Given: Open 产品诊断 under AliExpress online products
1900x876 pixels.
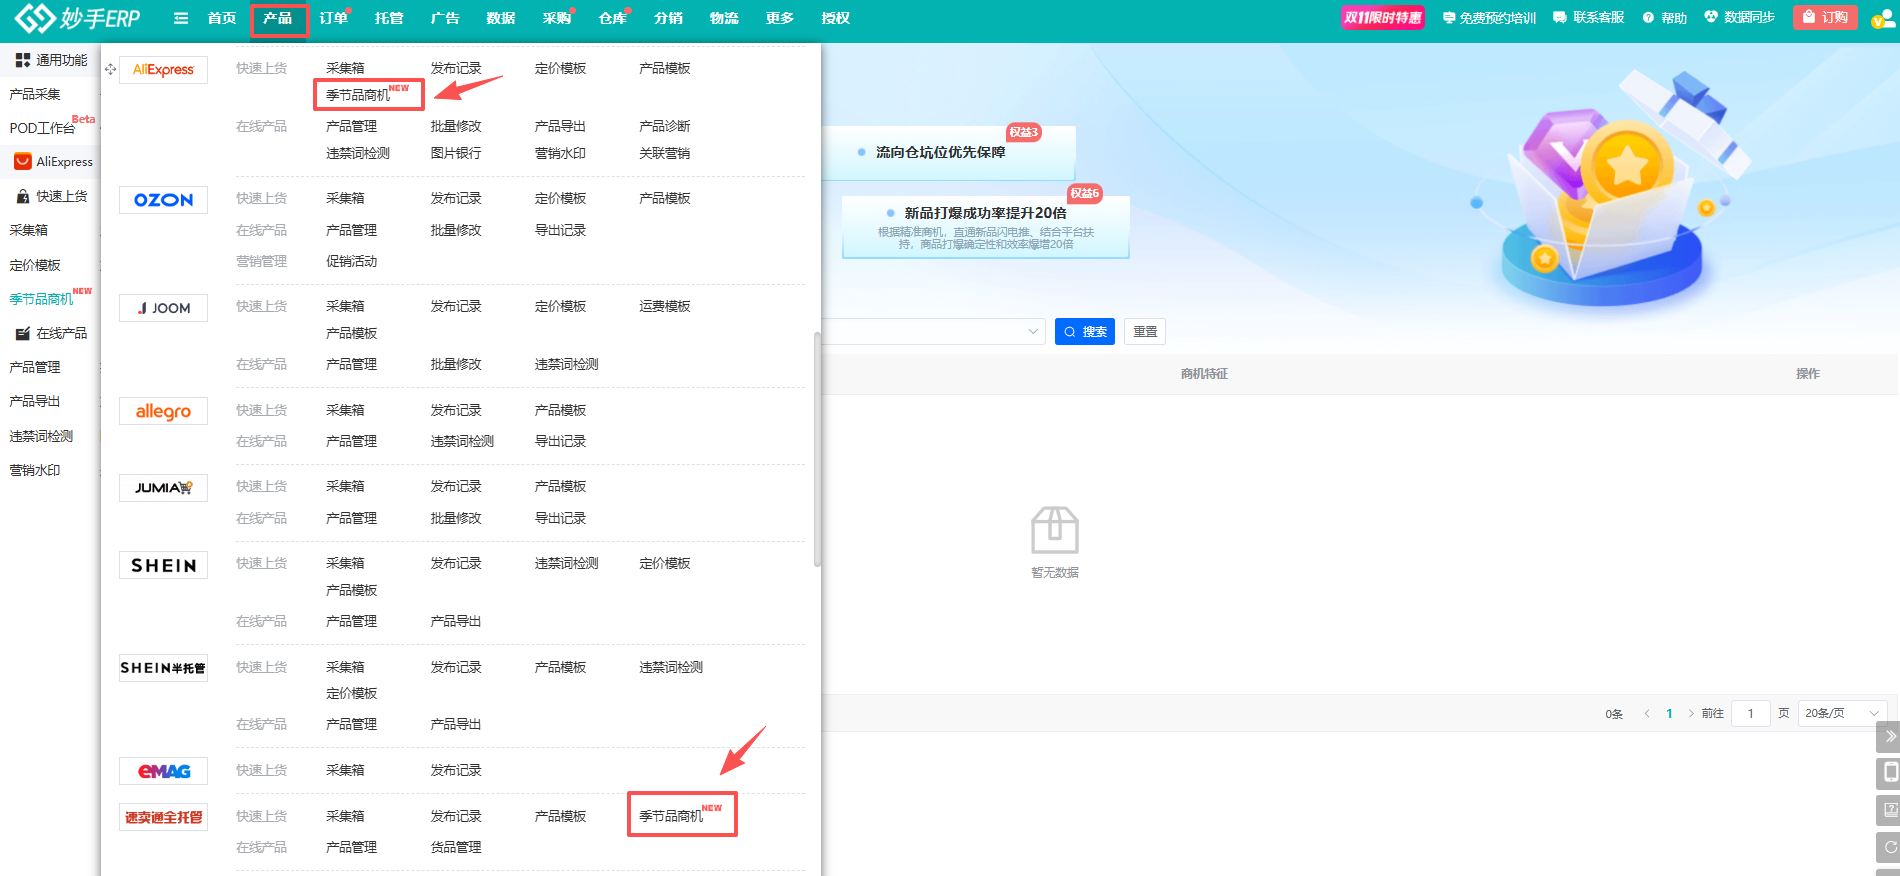Looking at the screenshot, I should [665, 126].
